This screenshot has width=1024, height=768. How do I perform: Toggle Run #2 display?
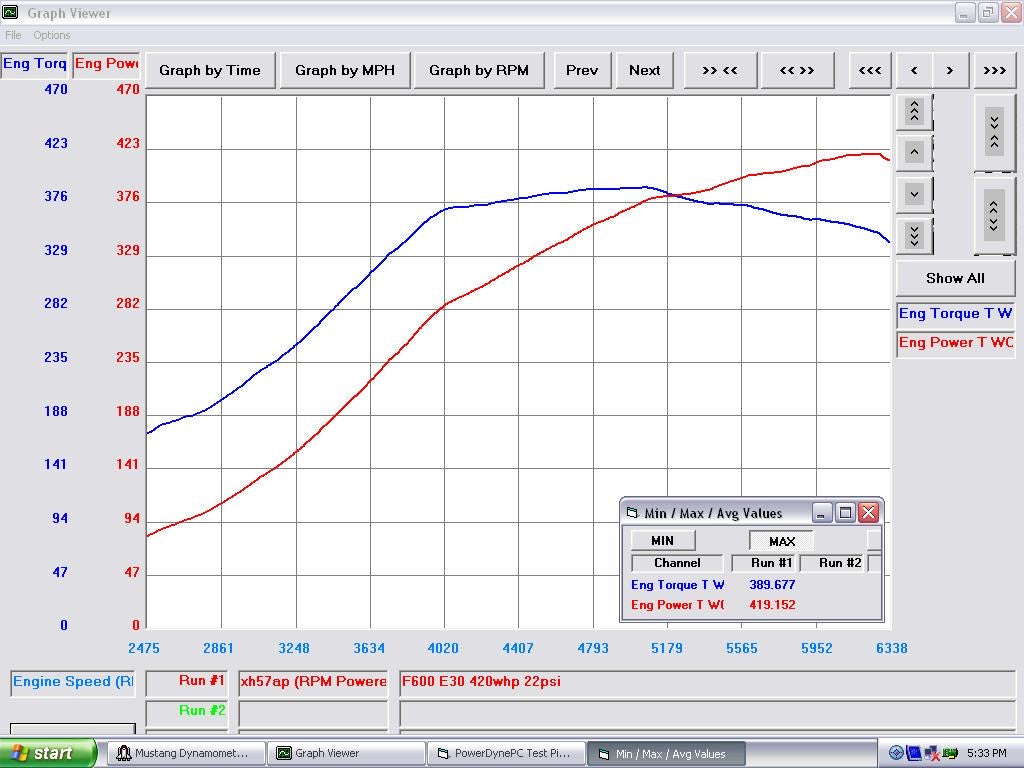tap(186, 714)
